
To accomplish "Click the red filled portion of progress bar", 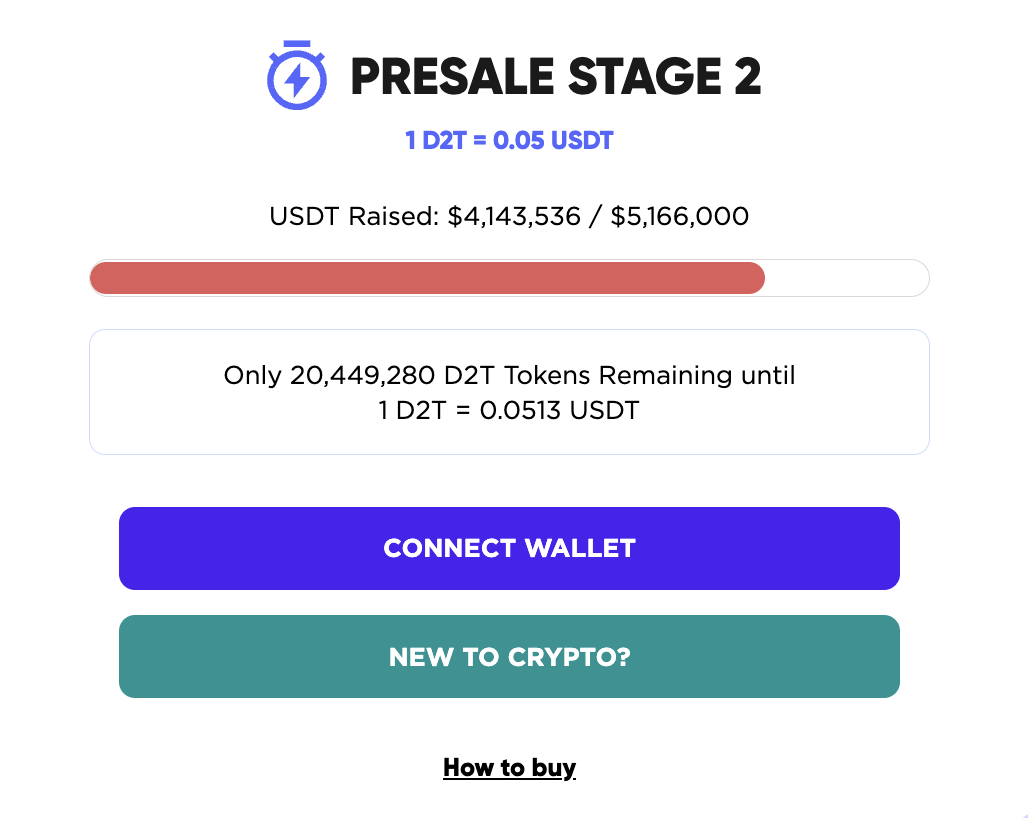I will pyautogui.click(x=427, y=278).
